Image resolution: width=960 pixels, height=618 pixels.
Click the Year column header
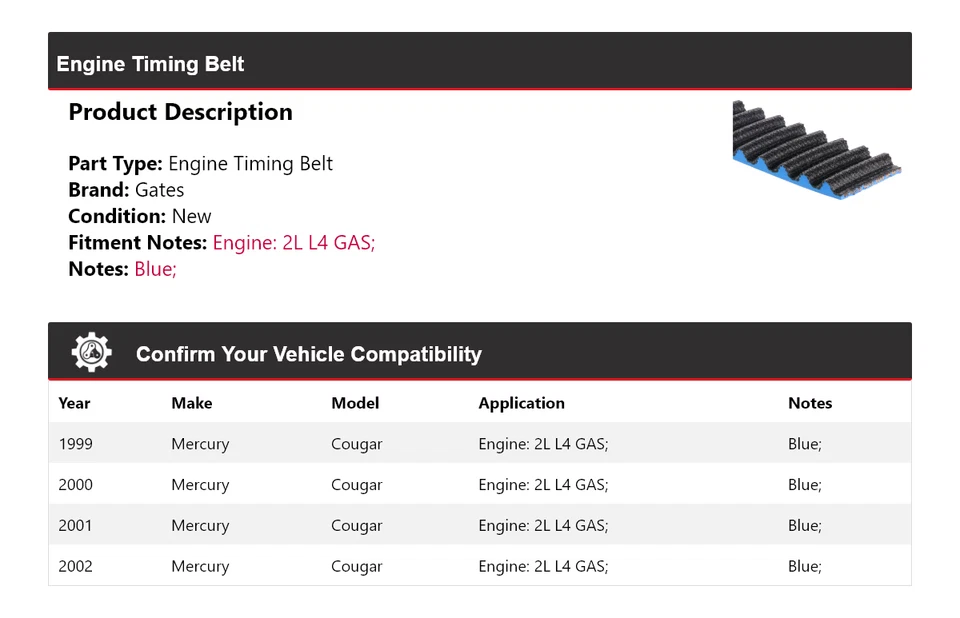[74, 403]
